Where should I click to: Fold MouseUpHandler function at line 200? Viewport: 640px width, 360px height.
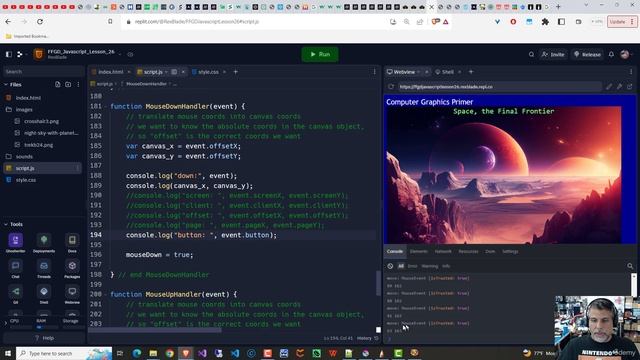point(106,294)
